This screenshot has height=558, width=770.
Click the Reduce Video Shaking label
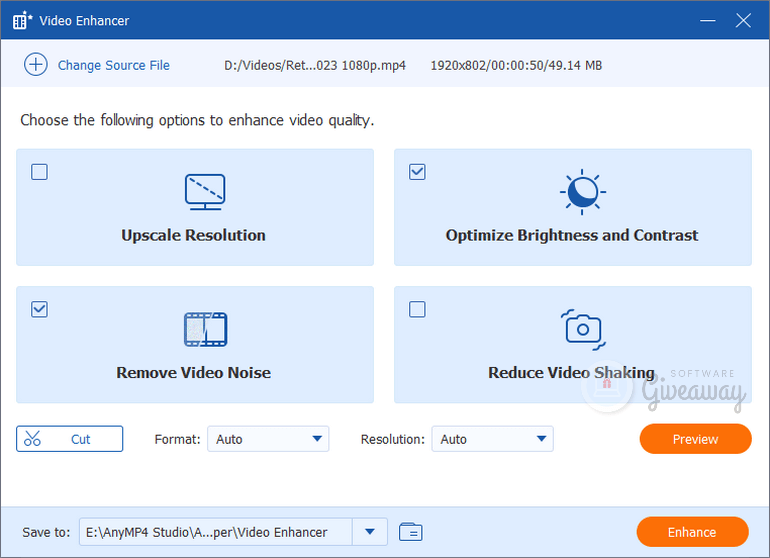[571, 373]
